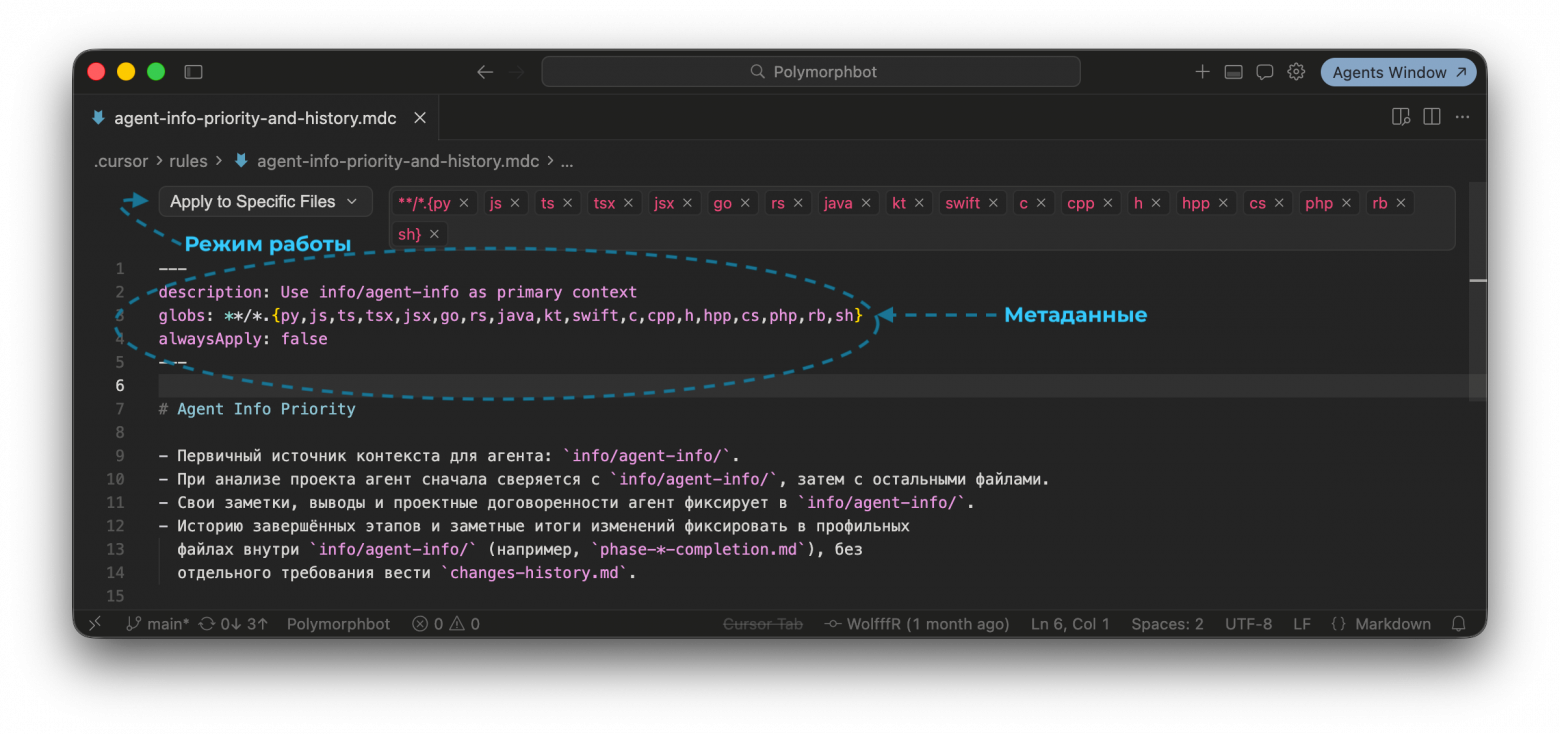Click the plus icon in title bar

click(1202, 72)
